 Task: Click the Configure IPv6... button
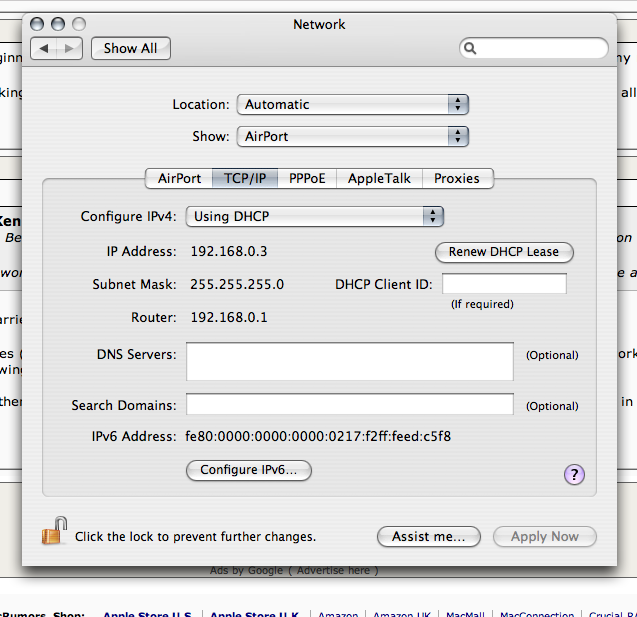point(249,470)
